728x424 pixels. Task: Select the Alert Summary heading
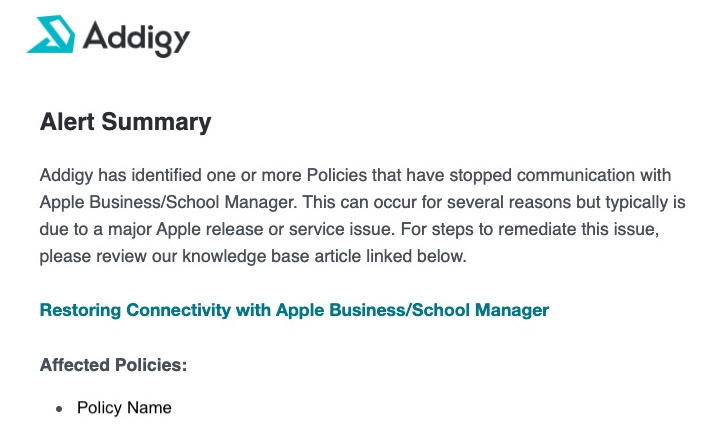click(125, 122)
